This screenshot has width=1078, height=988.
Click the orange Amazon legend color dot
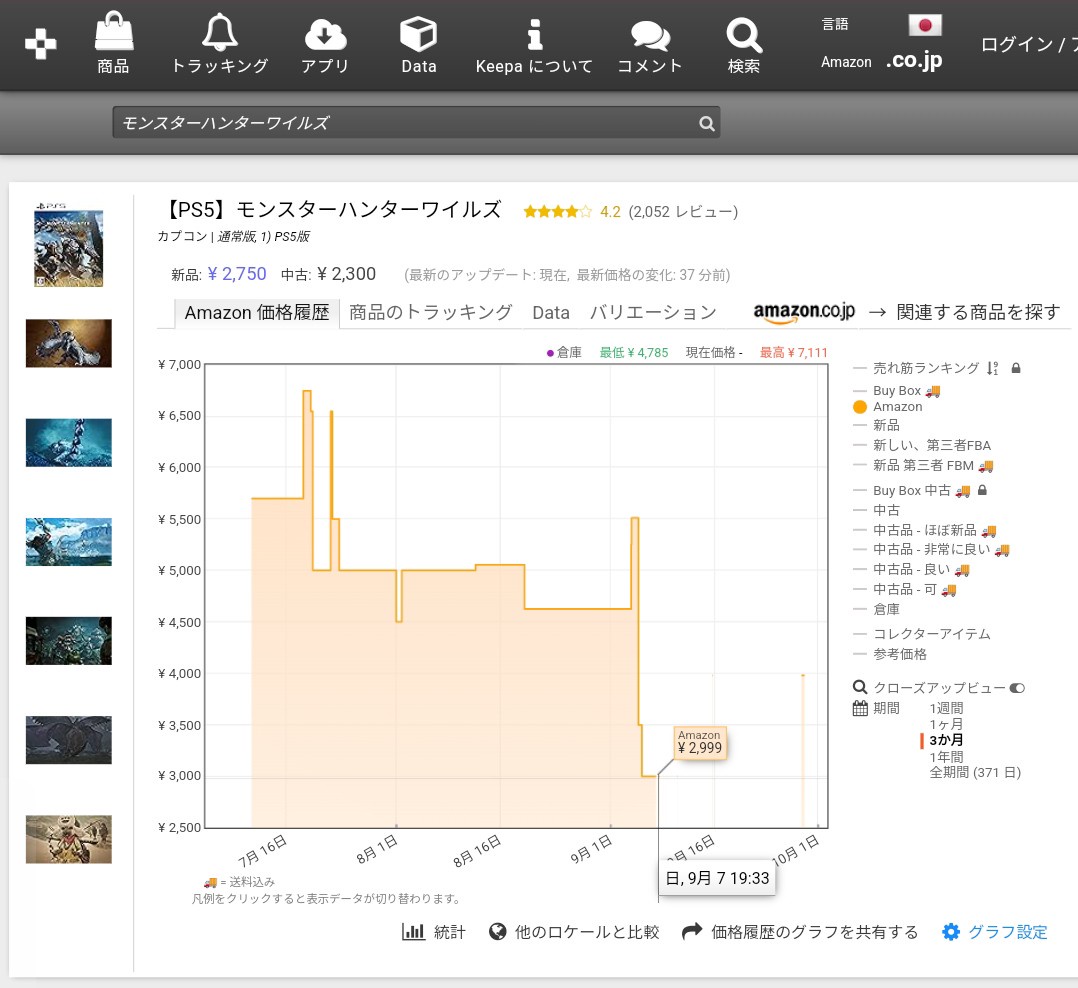point(860,407)
